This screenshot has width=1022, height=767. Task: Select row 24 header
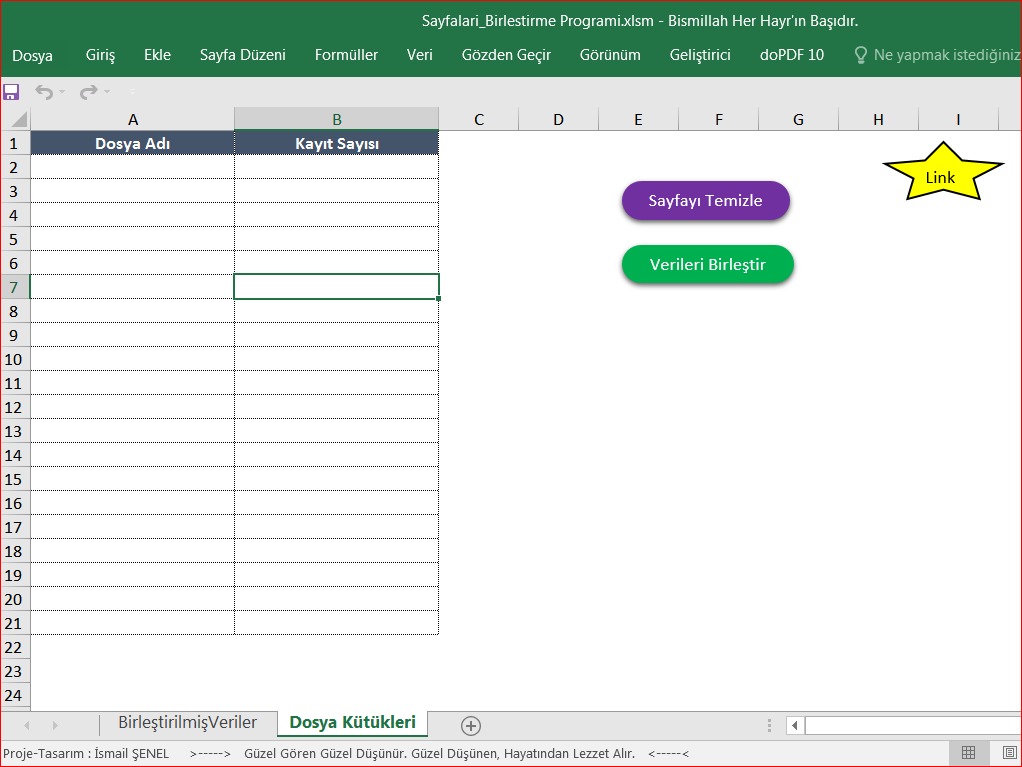[x=14, y=695]
